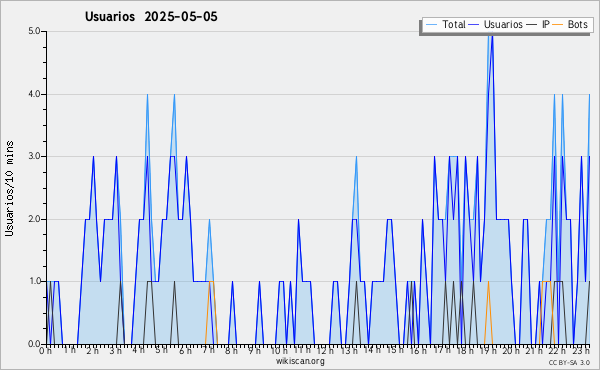Click the 'Total' legend label

[x=454, y=24]
